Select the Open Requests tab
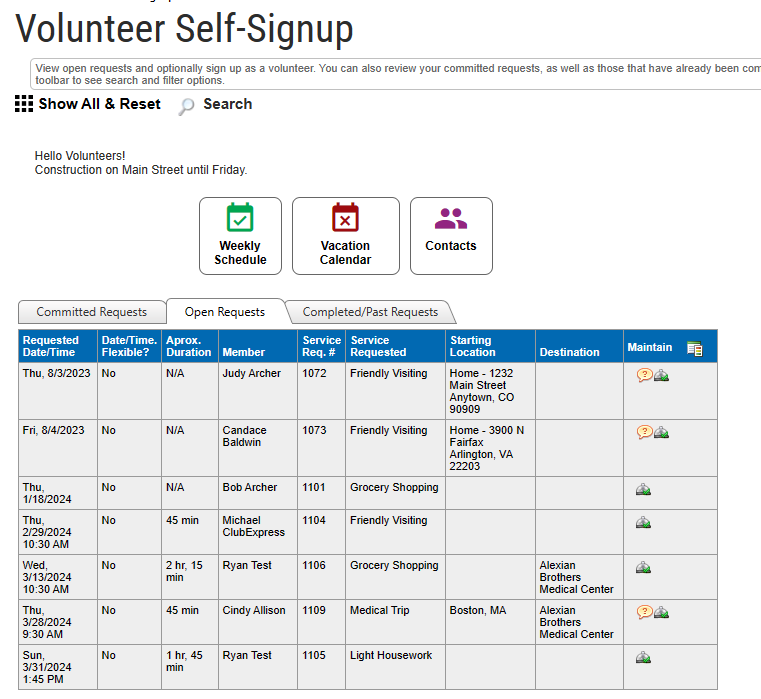The height and width of the screenshot is (699, 761). coord(225,312)
